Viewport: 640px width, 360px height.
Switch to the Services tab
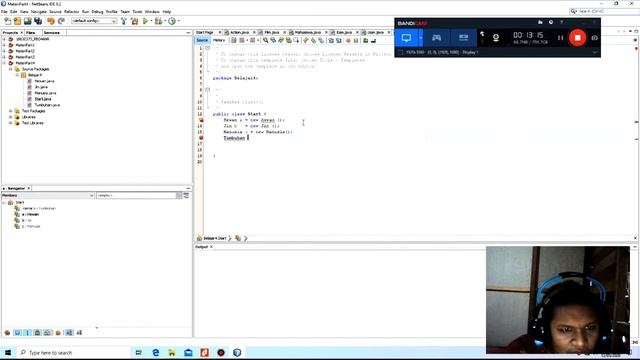(52, 33)
